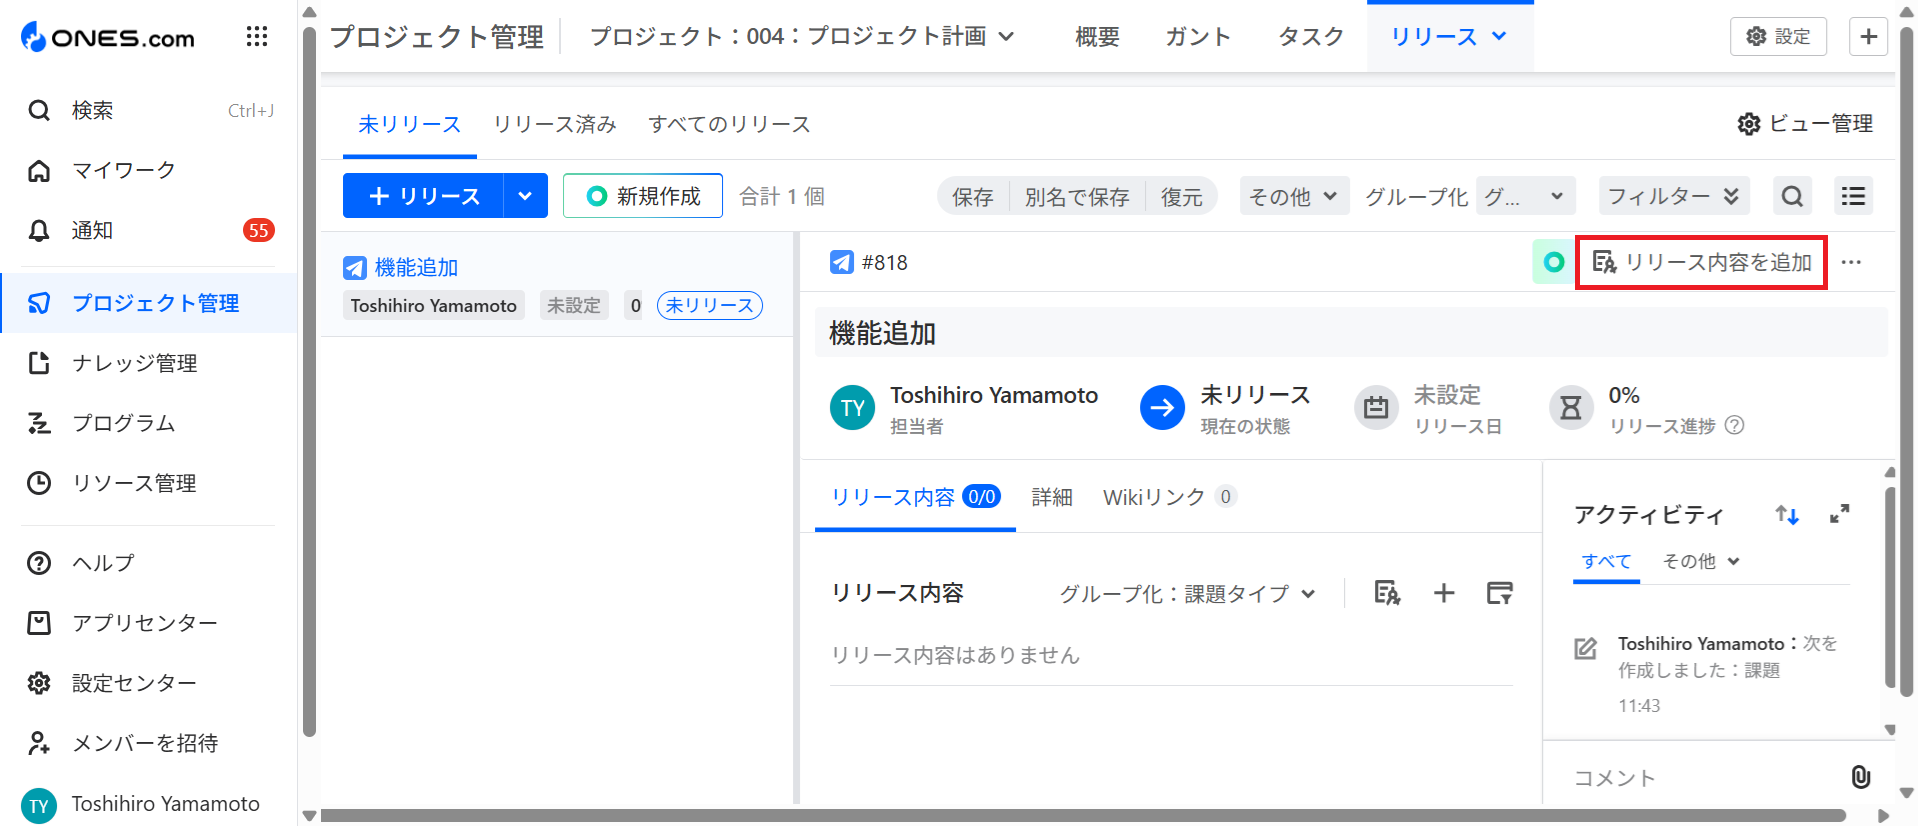Expand the arrow beside + リリース button

525,196
